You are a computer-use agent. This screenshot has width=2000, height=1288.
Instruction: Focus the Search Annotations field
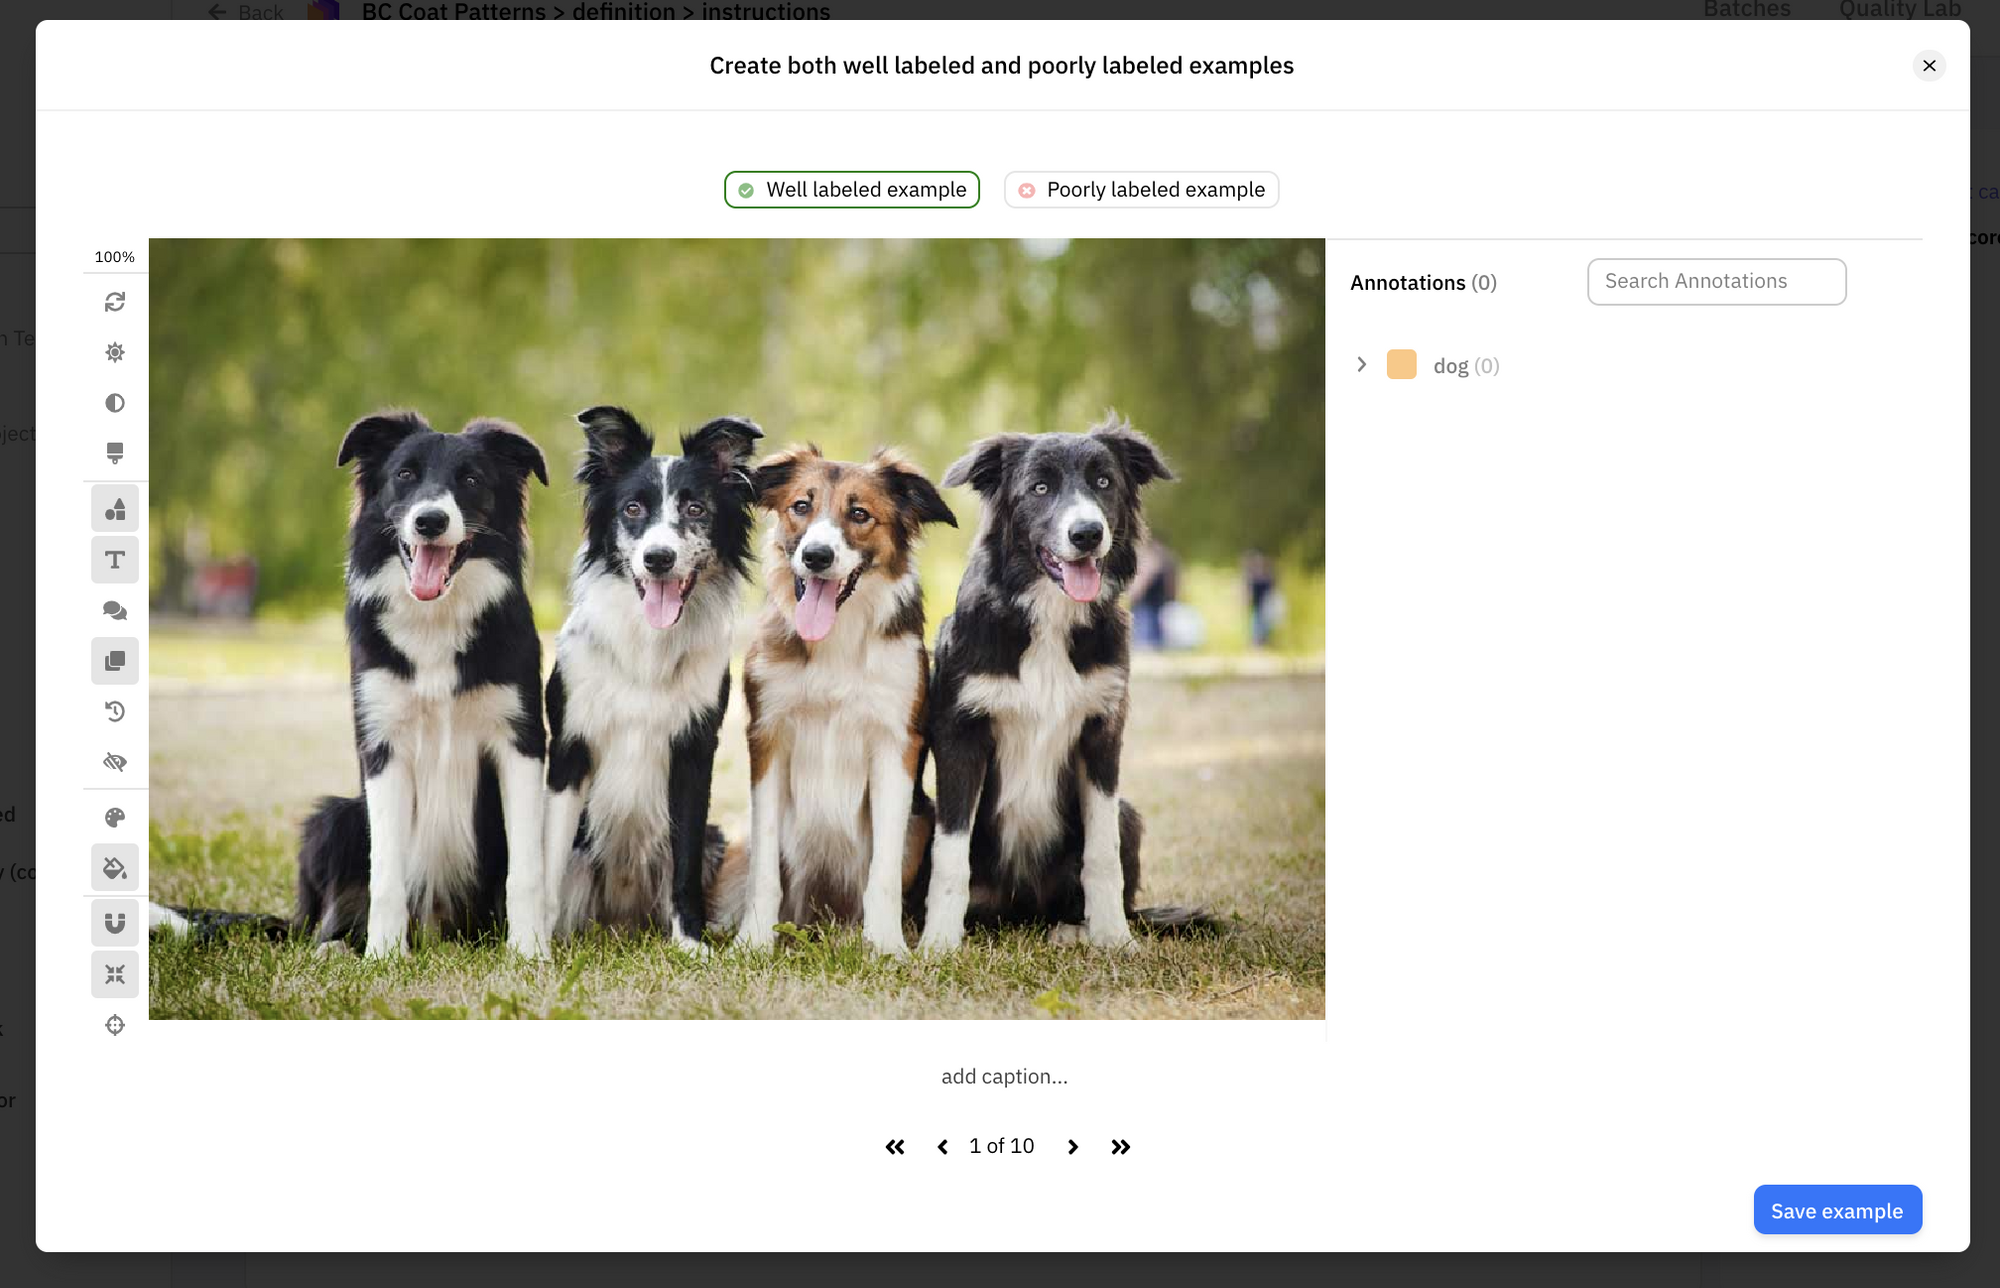[x=1716, y=282]
